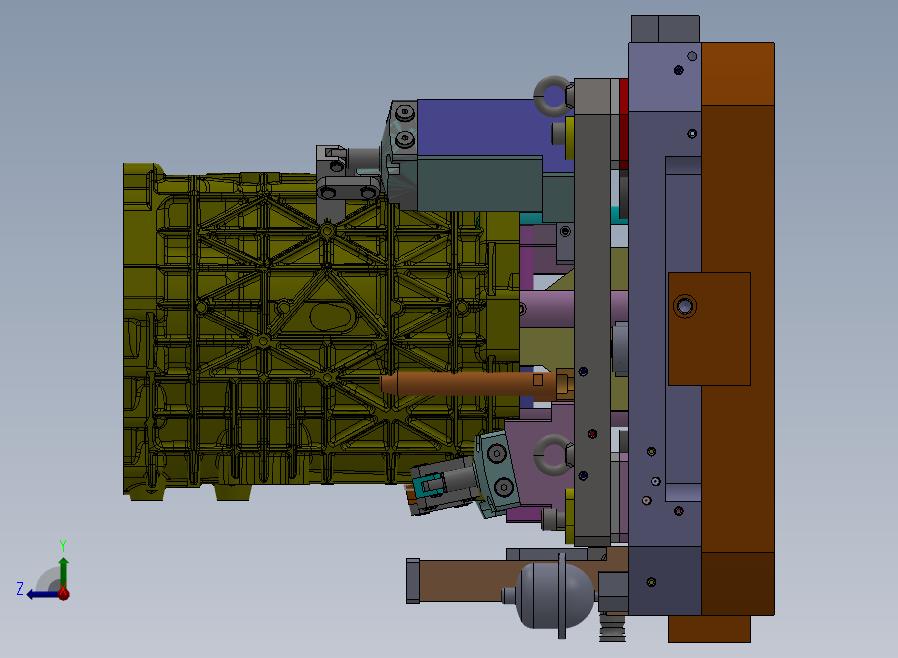Click the blue Z axis of the orientation triad
Image resolution: width=898 pixels, height=658 pixels.
(x=43, y=594)
